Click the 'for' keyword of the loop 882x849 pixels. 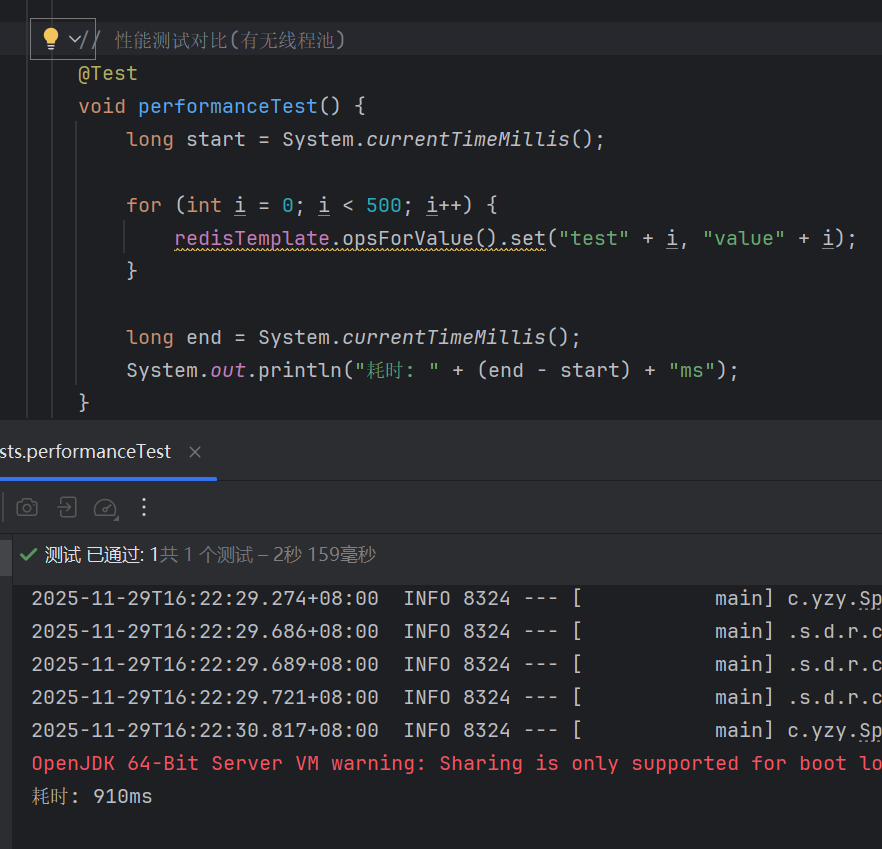pyautogui.click(x=144, y=206)
